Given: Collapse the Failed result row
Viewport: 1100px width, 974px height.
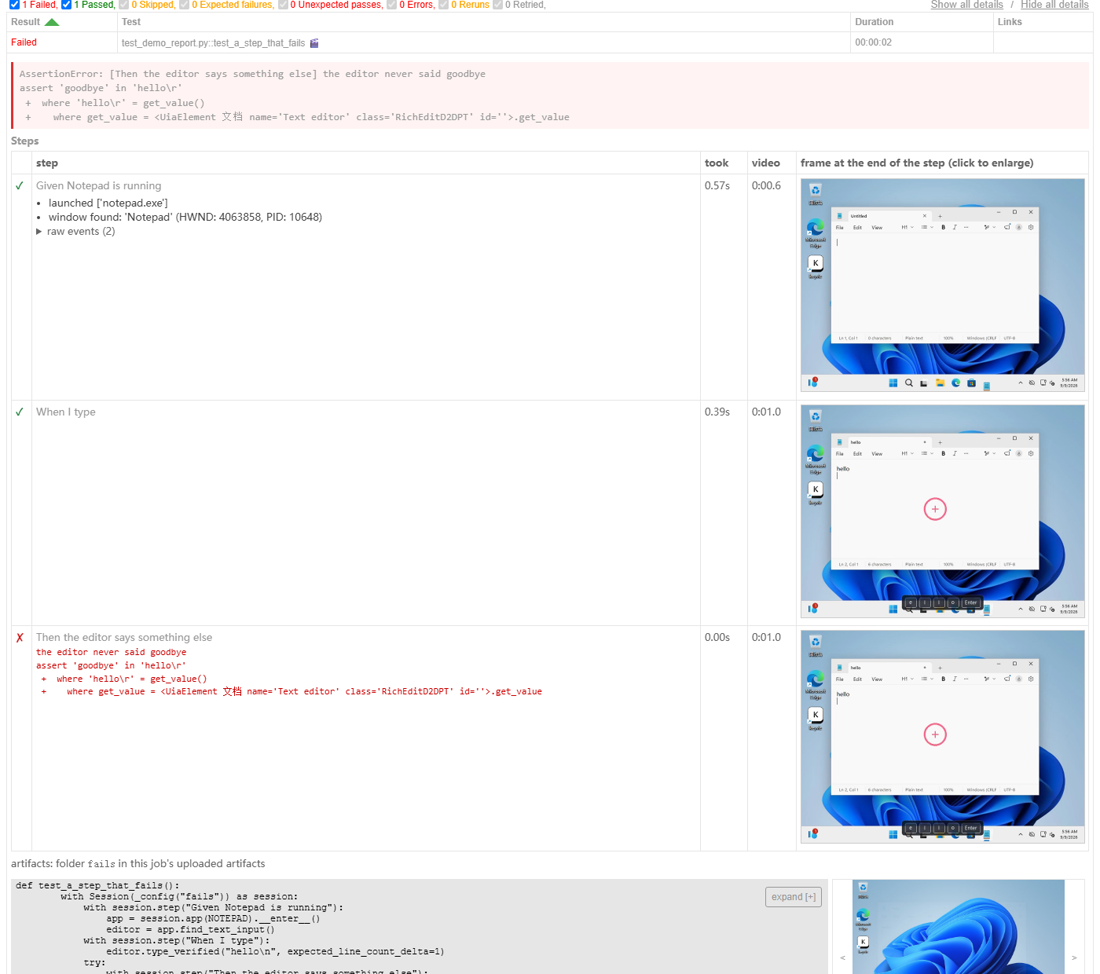Looking at the screenshot, I should point(24,42).
